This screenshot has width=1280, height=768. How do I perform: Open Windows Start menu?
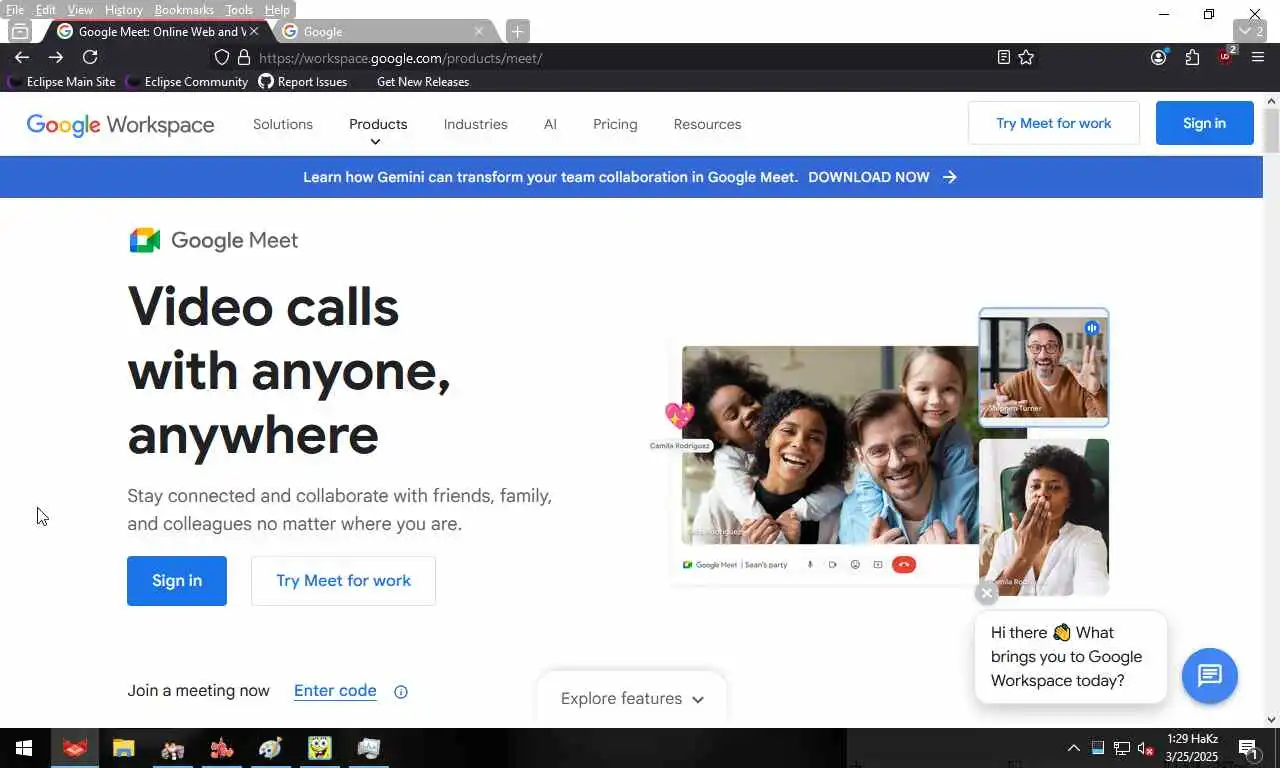24,748
